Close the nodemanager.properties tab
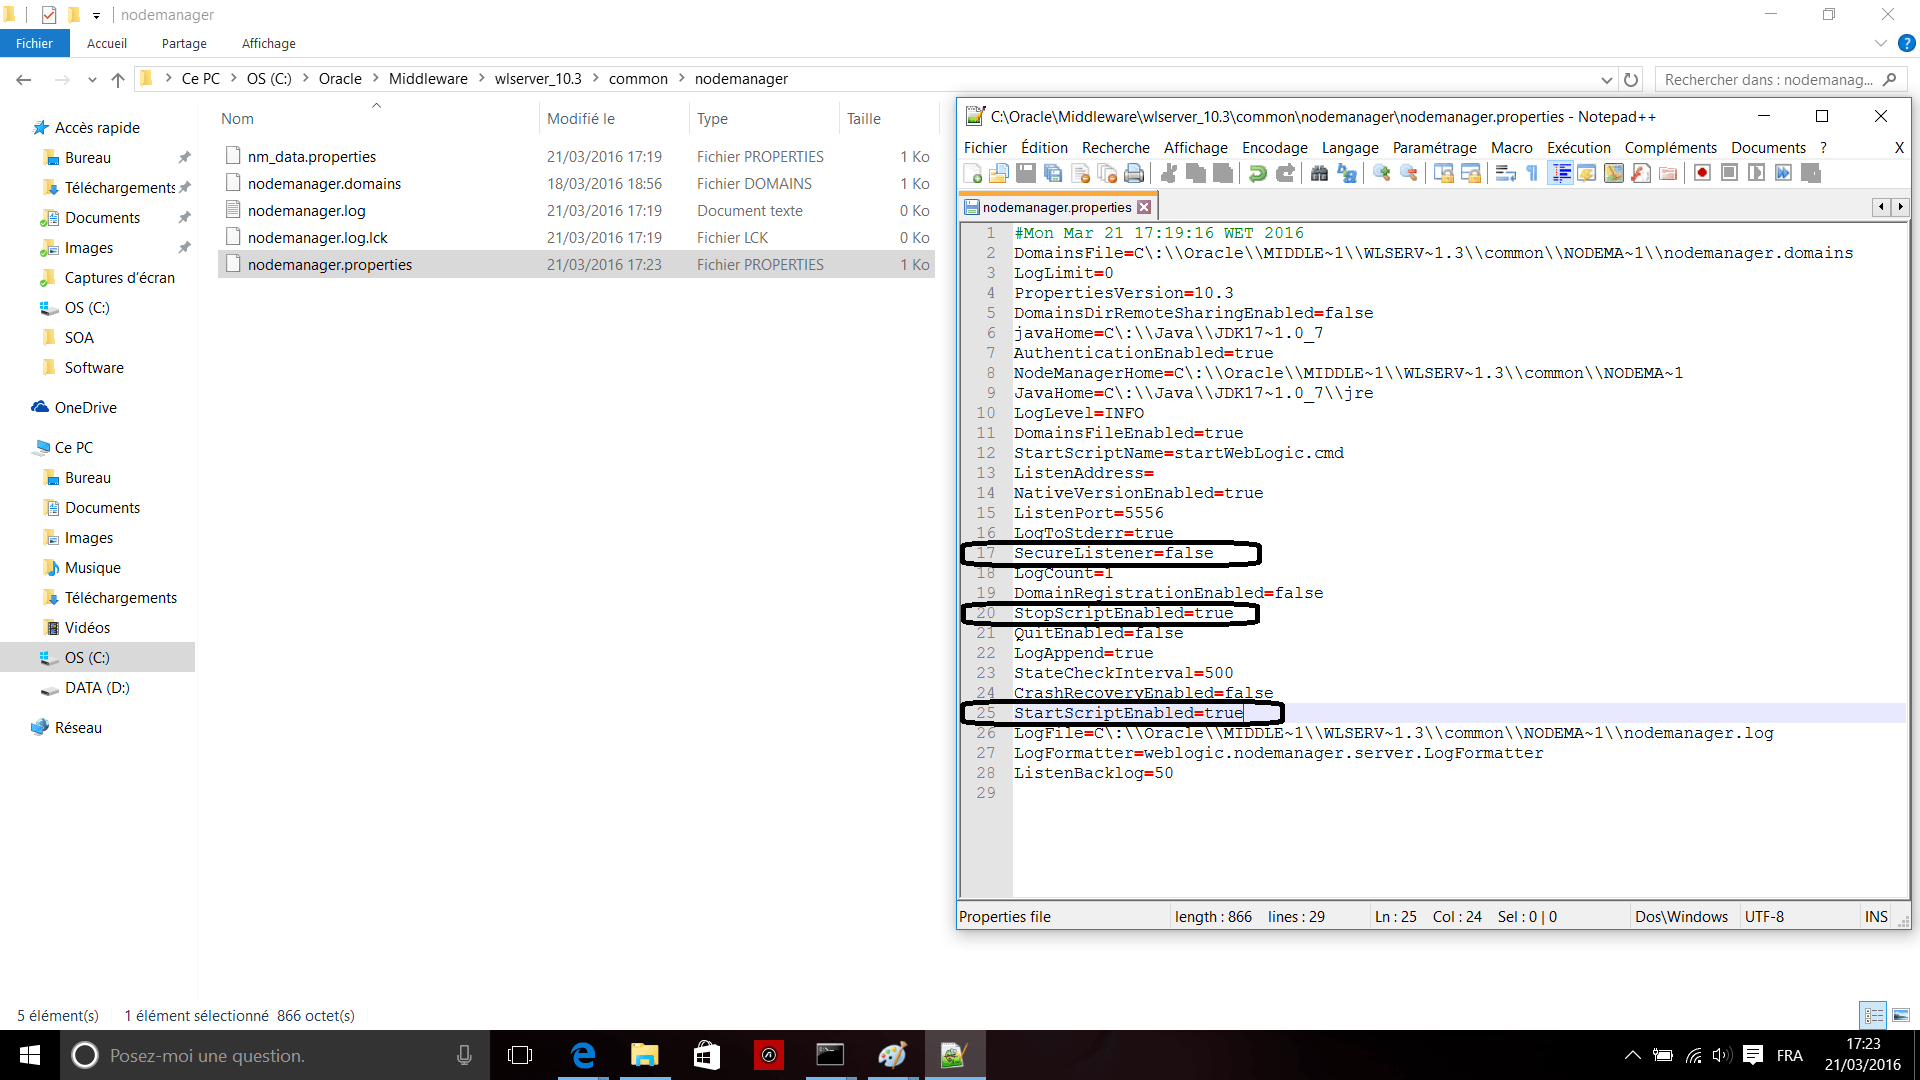Screen dimensions: 1920x1080 click(x=1144, y=207)
